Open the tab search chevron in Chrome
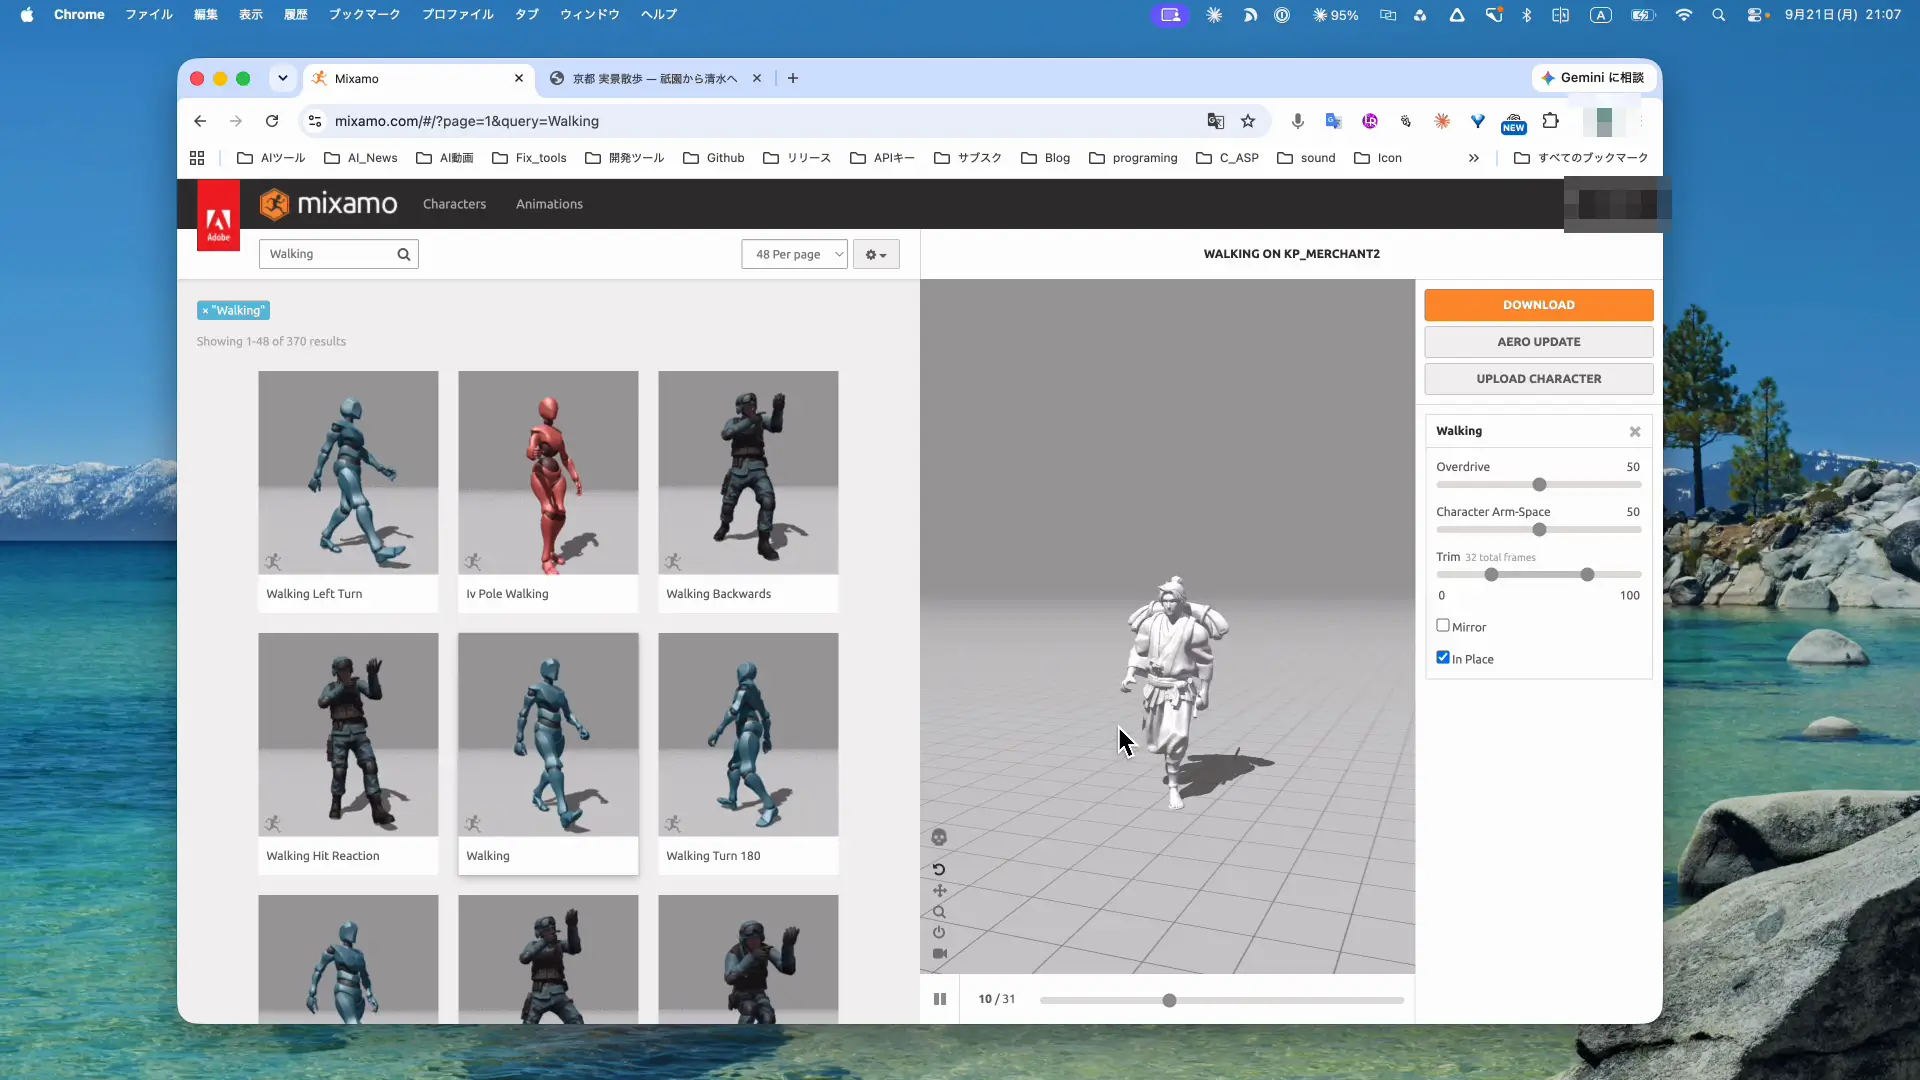 (283, 78)
